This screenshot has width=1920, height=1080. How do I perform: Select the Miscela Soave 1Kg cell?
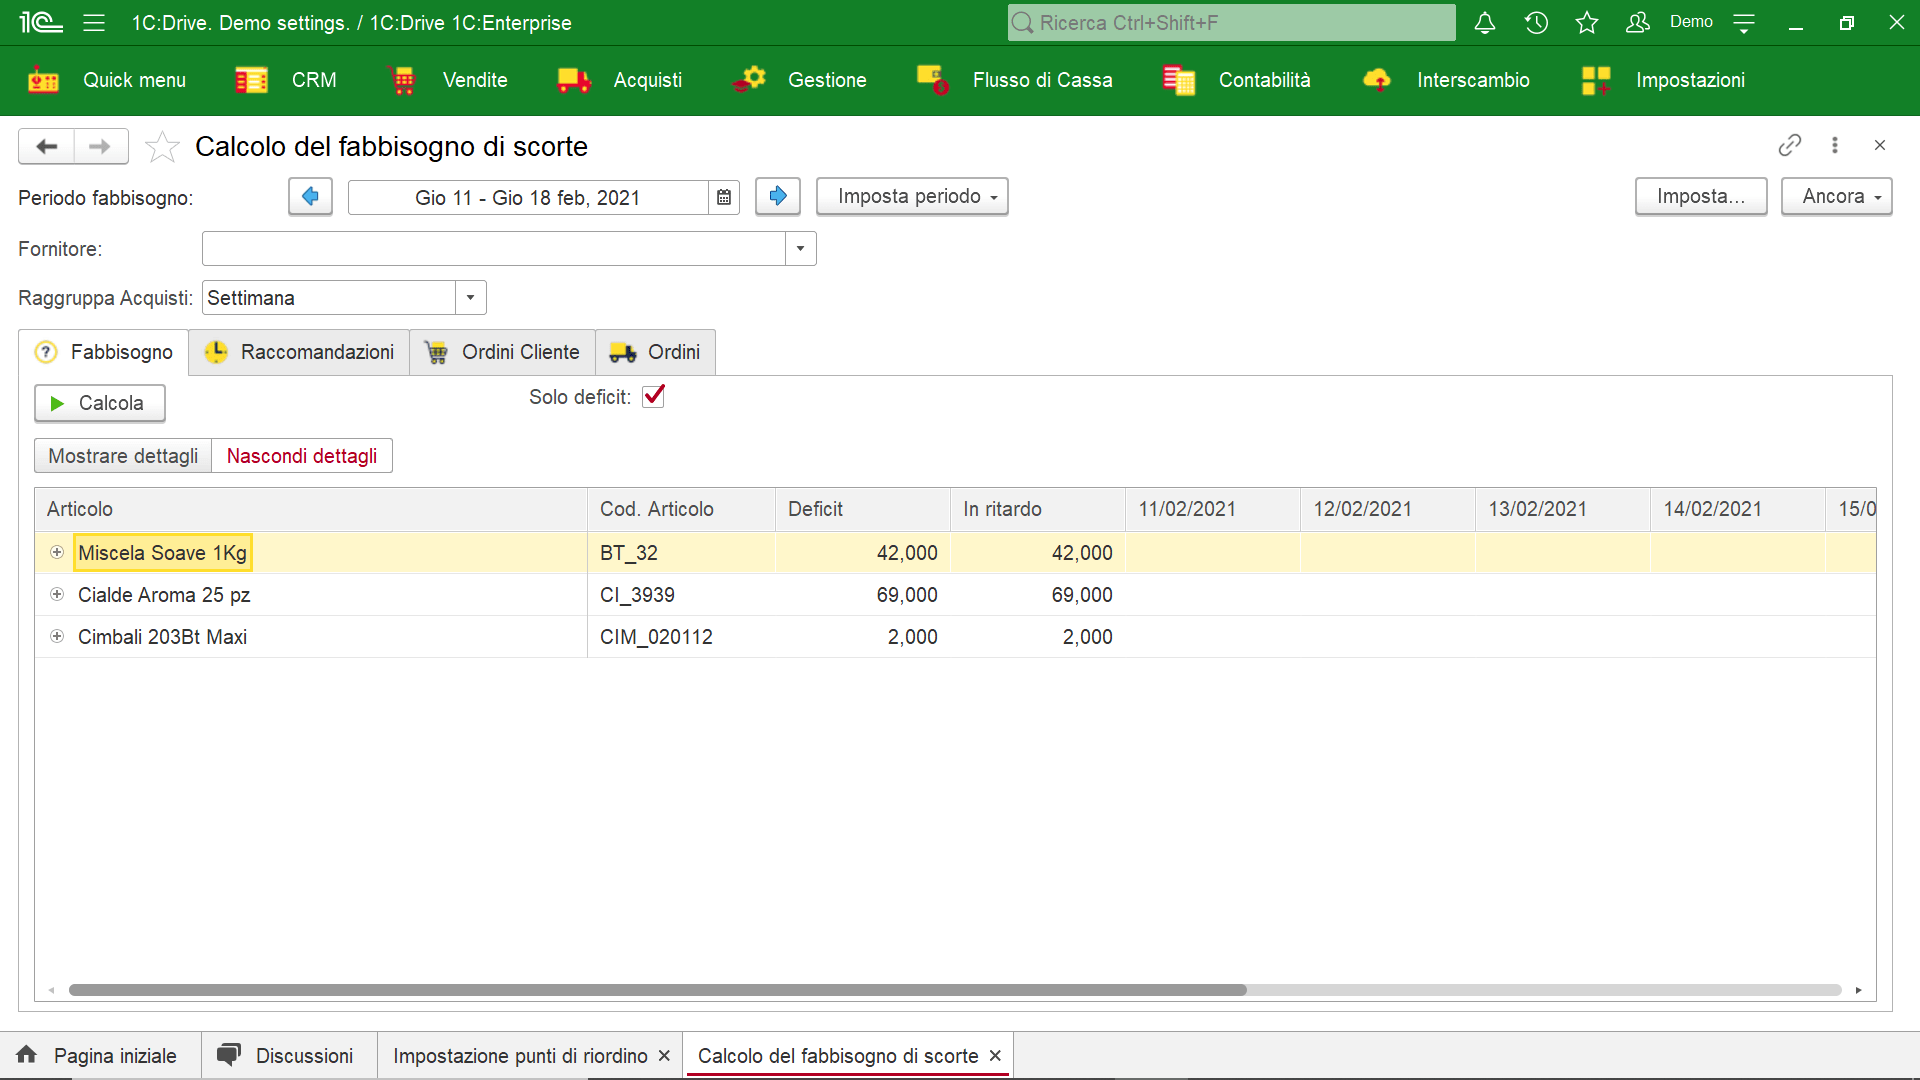[x=163, y=553]
